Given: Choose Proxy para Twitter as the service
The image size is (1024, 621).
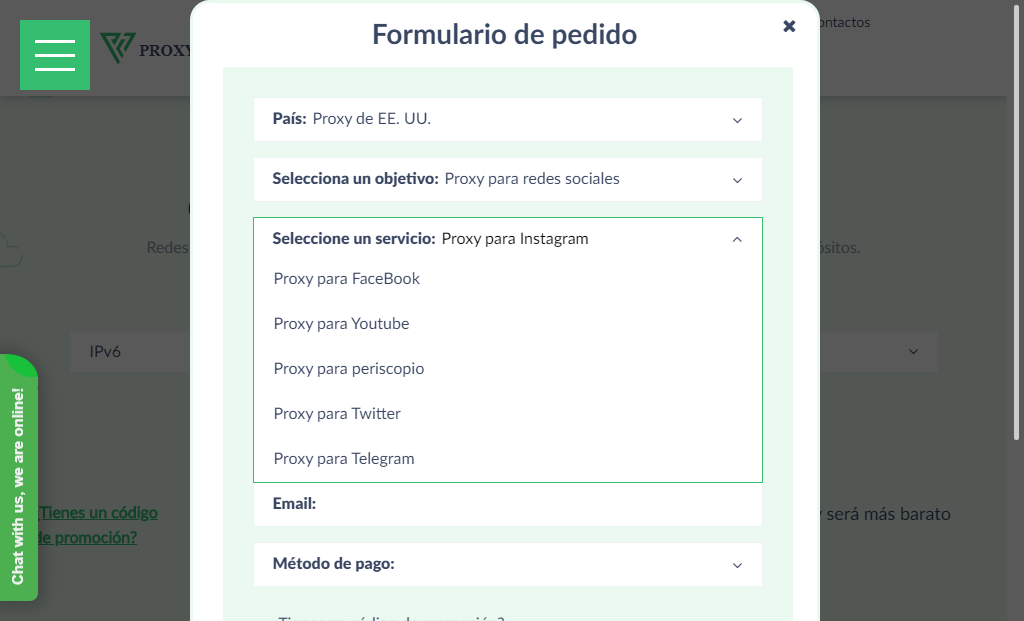Looking at the screenshot, I should 337,413.
